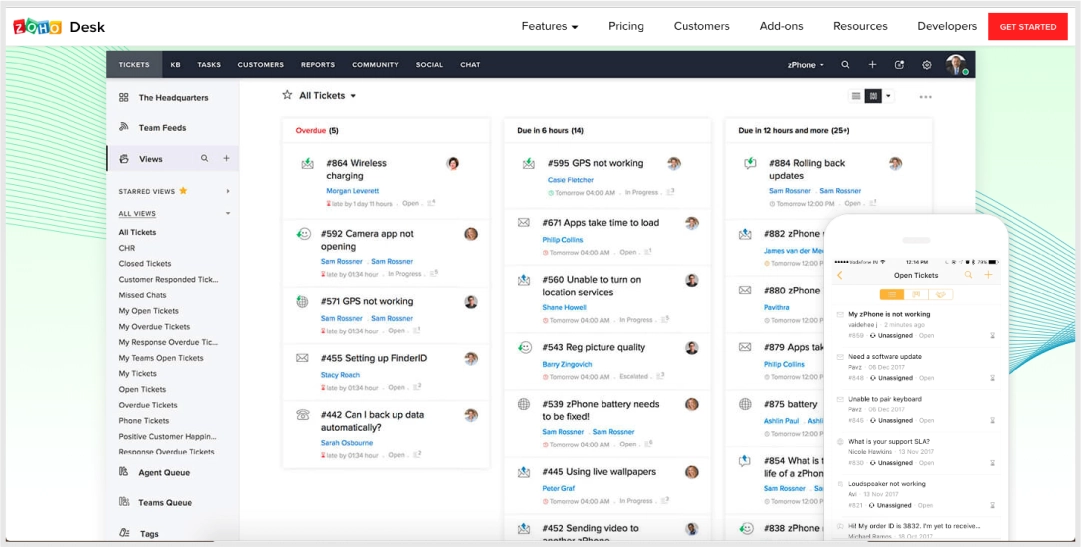Collapse the All Views section arrow
This screenshot has height=547, width=1081.
(x=228, y=214)
